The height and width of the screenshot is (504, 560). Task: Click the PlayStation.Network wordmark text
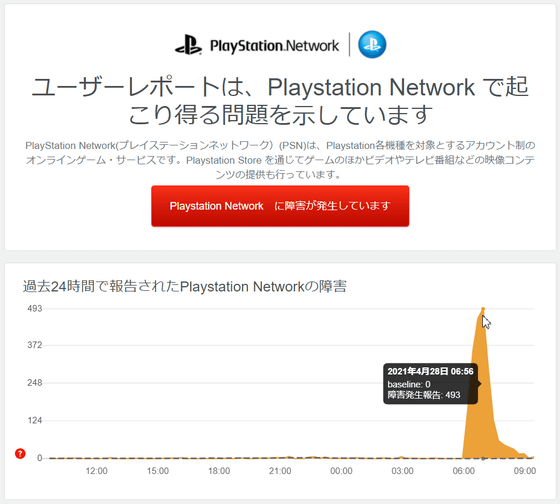click(x=274, y=46)
